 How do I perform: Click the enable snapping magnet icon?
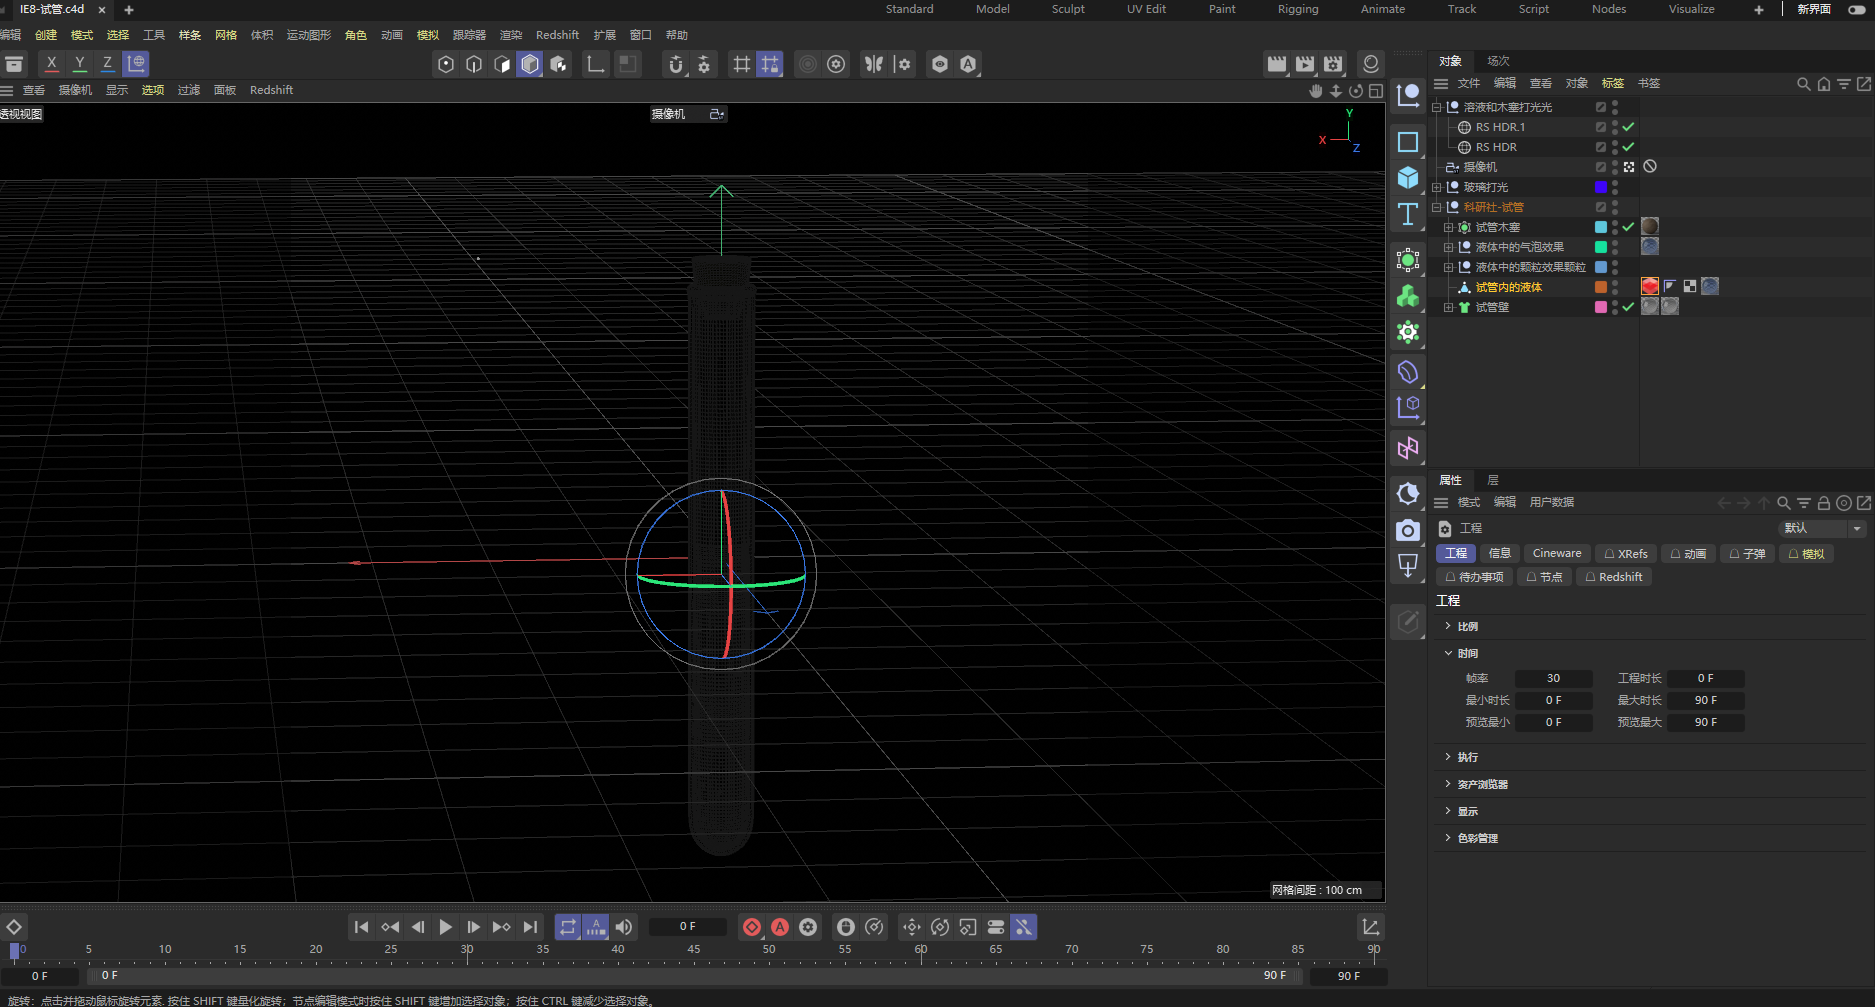coord(676,64)
